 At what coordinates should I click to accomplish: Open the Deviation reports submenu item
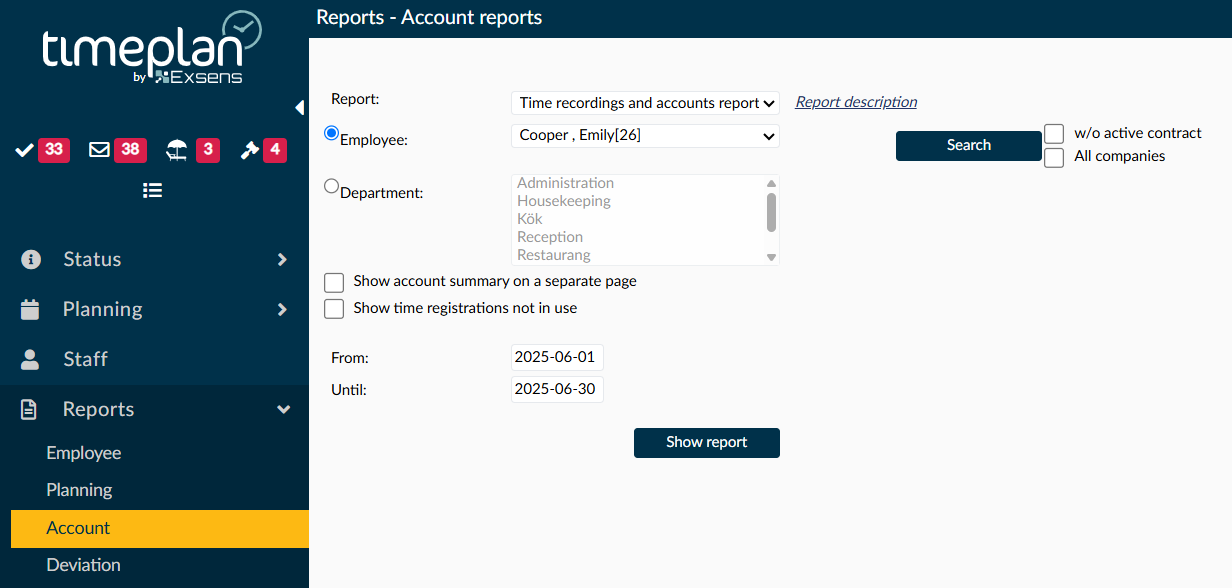click(83, 565)
